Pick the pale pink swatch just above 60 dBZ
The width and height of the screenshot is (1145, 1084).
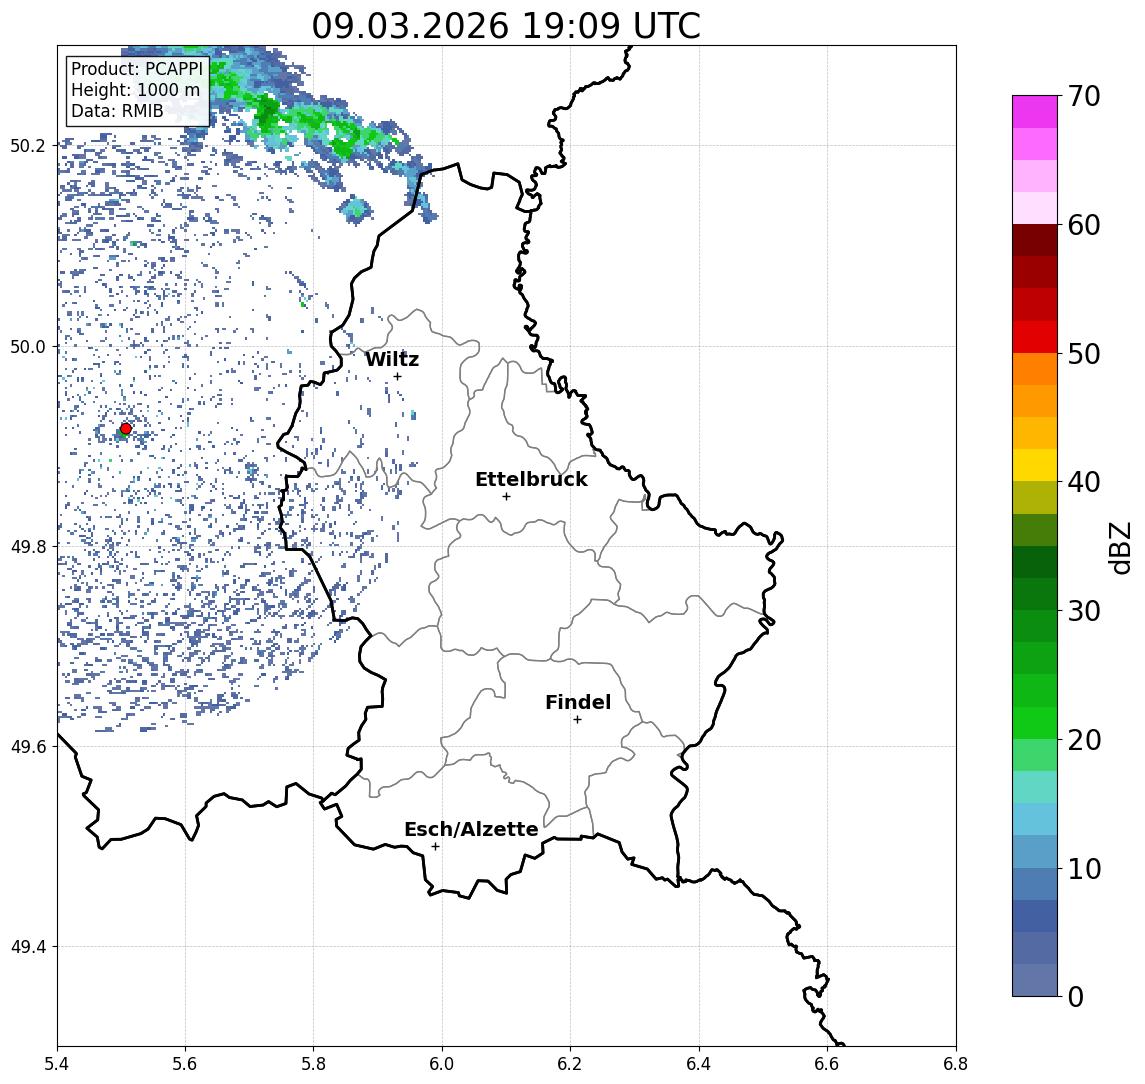tap(1035, 208)
